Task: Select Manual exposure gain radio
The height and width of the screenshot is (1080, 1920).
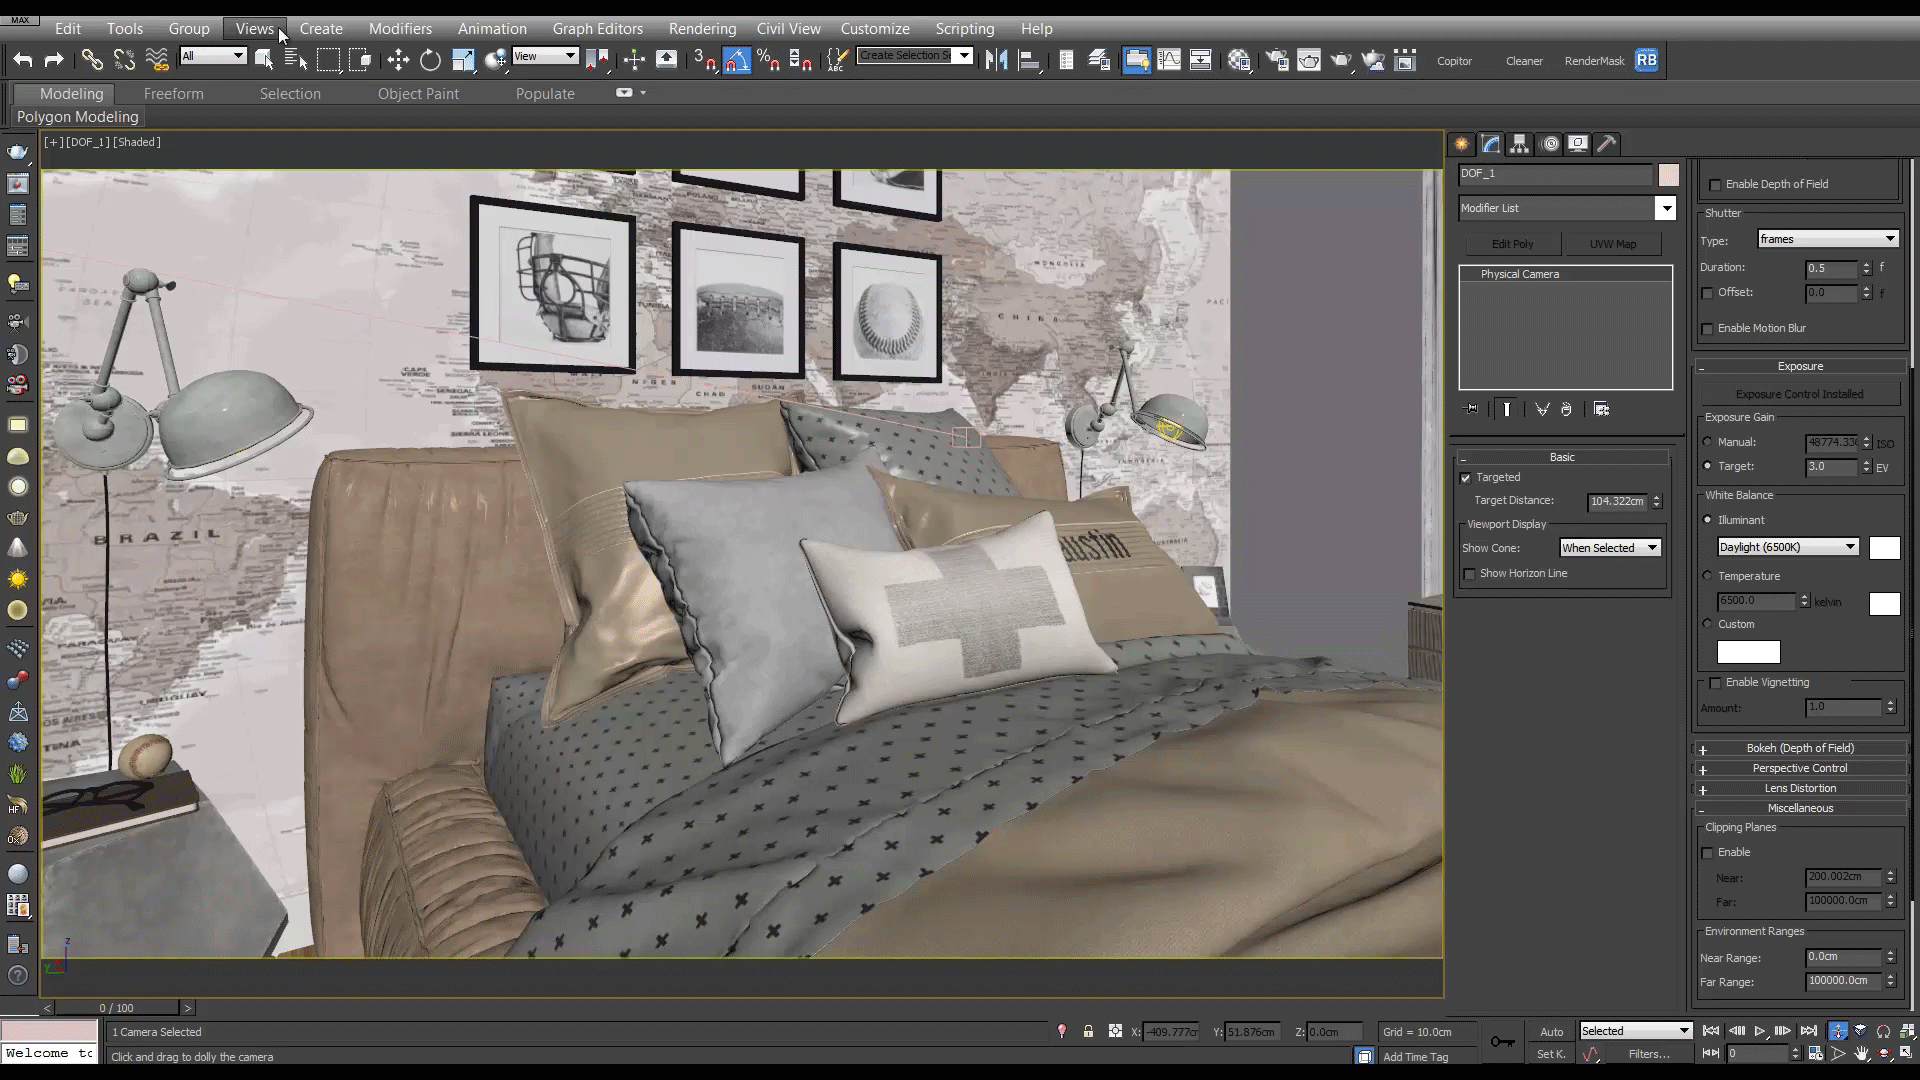Action: 1708,441
